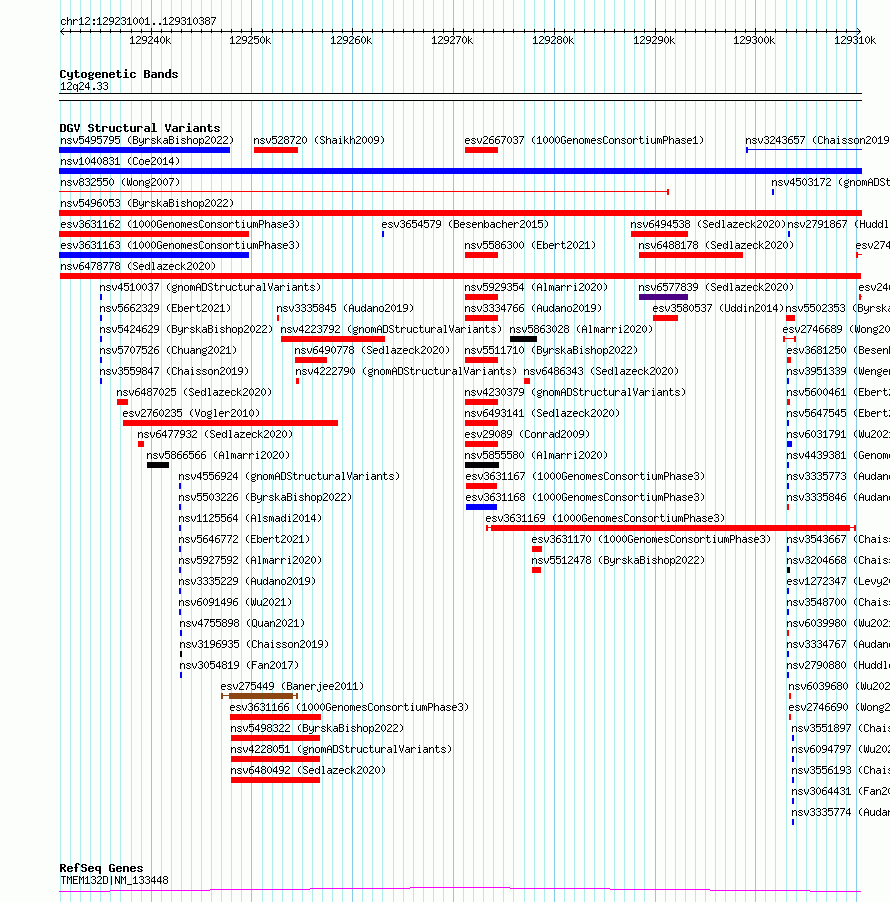Select nsv6577839 (Sedlazeck2020) label
Image resolution: width=890 pixels, height=902 pixels.
[x=716, y=287]
